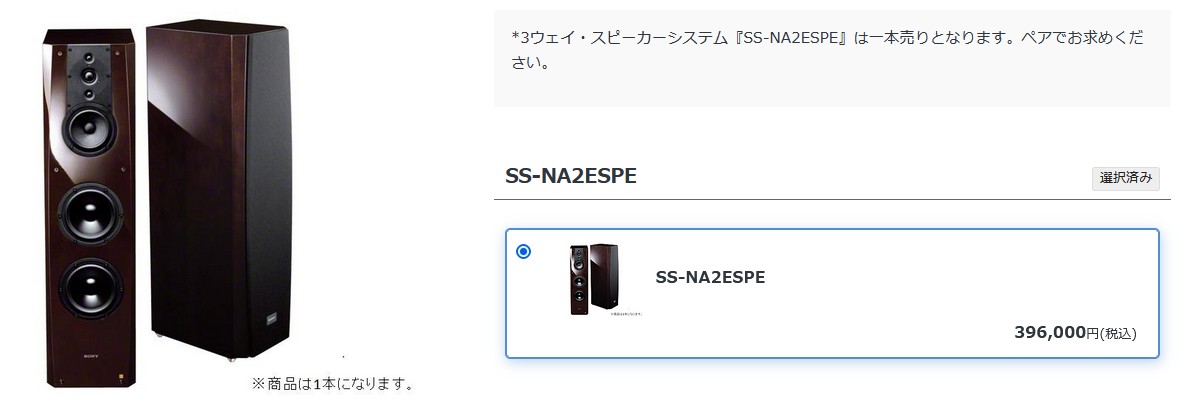Click the SS-NA2ESPE section heading
Screen dimensions: 1201x410
click(571, 176)
